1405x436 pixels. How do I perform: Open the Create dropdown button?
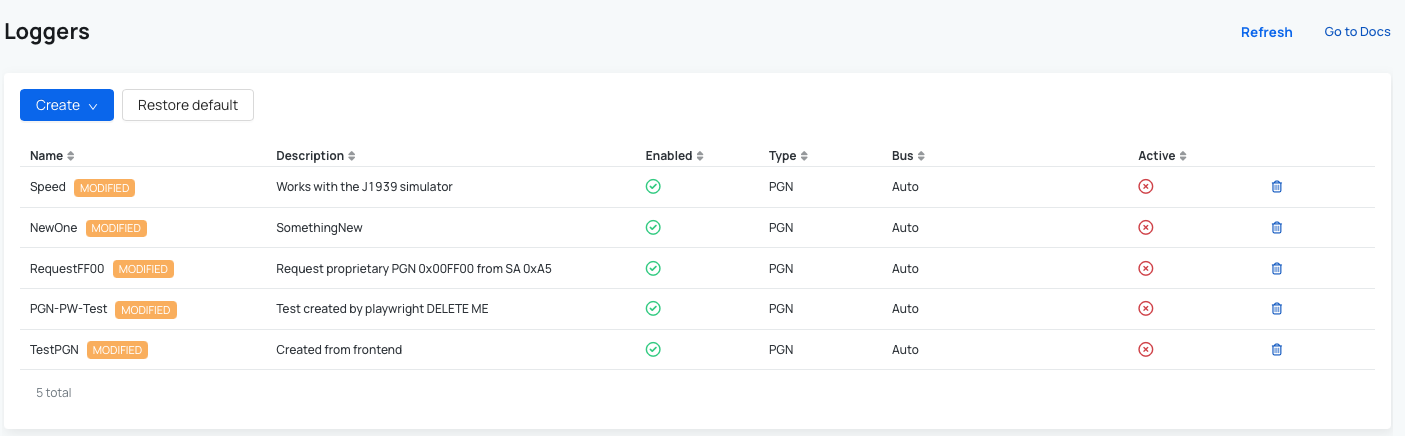(67, 105)
